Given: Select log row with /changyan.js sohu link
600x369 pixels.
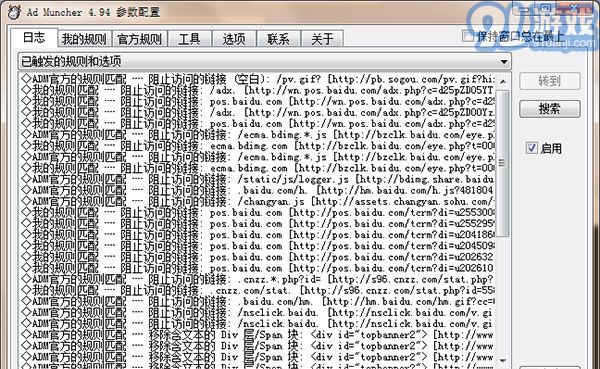Looking at the screenshot, I should click(x=258, y=201).
